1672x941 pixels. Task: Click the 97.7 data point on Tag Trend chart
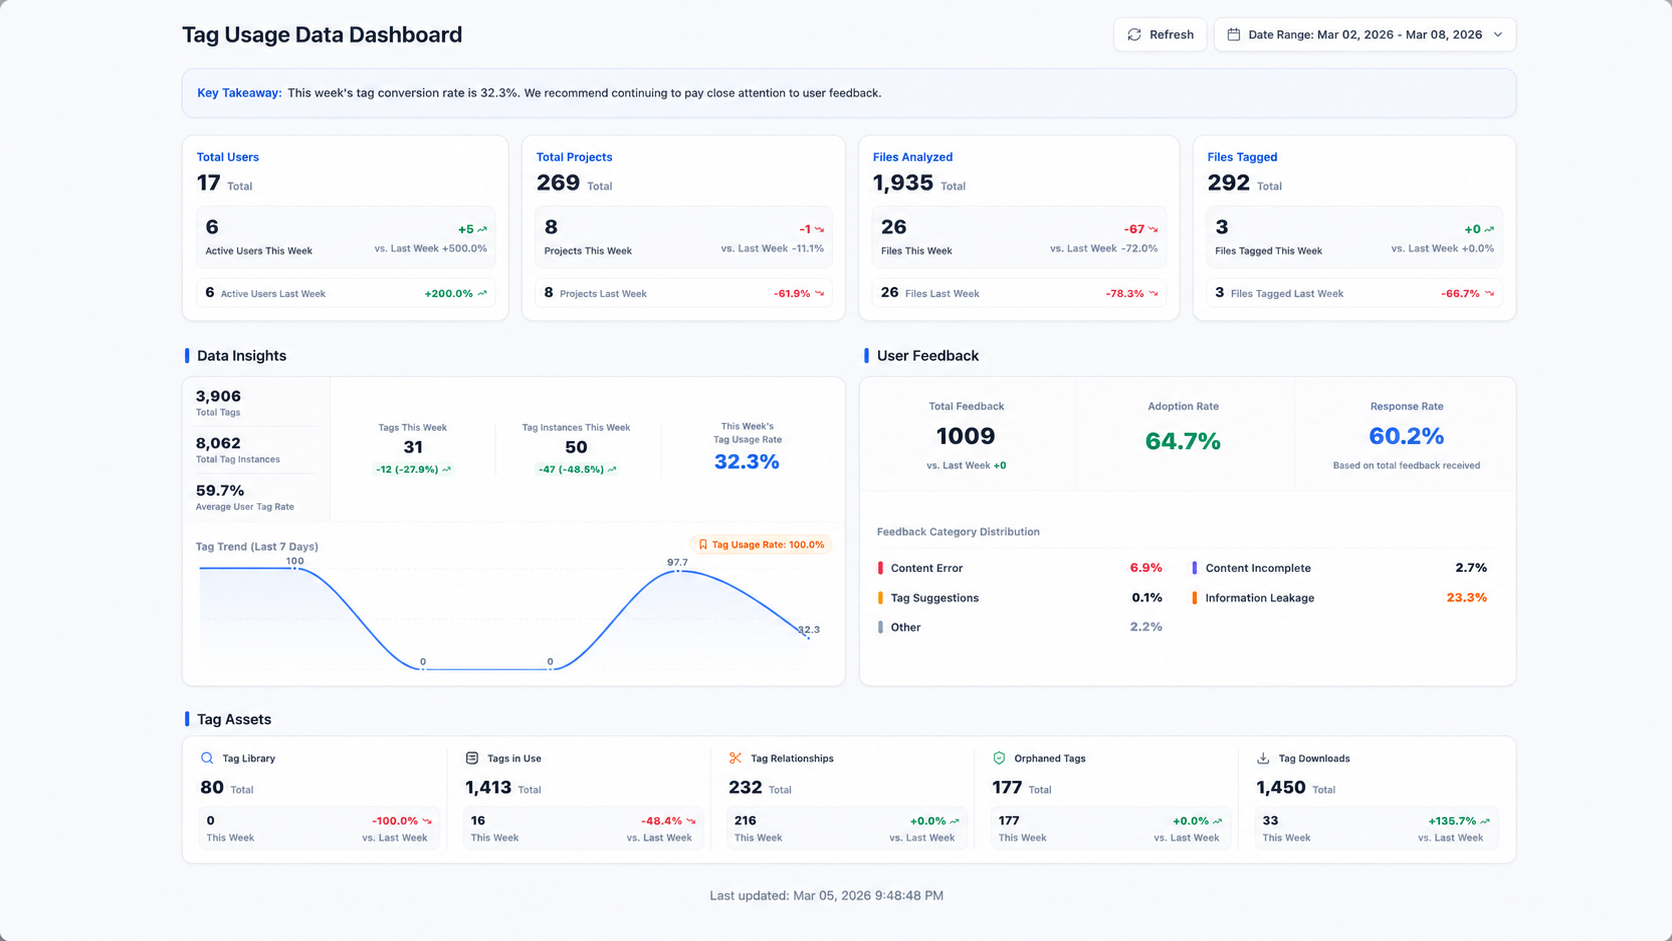click(678, 571)
